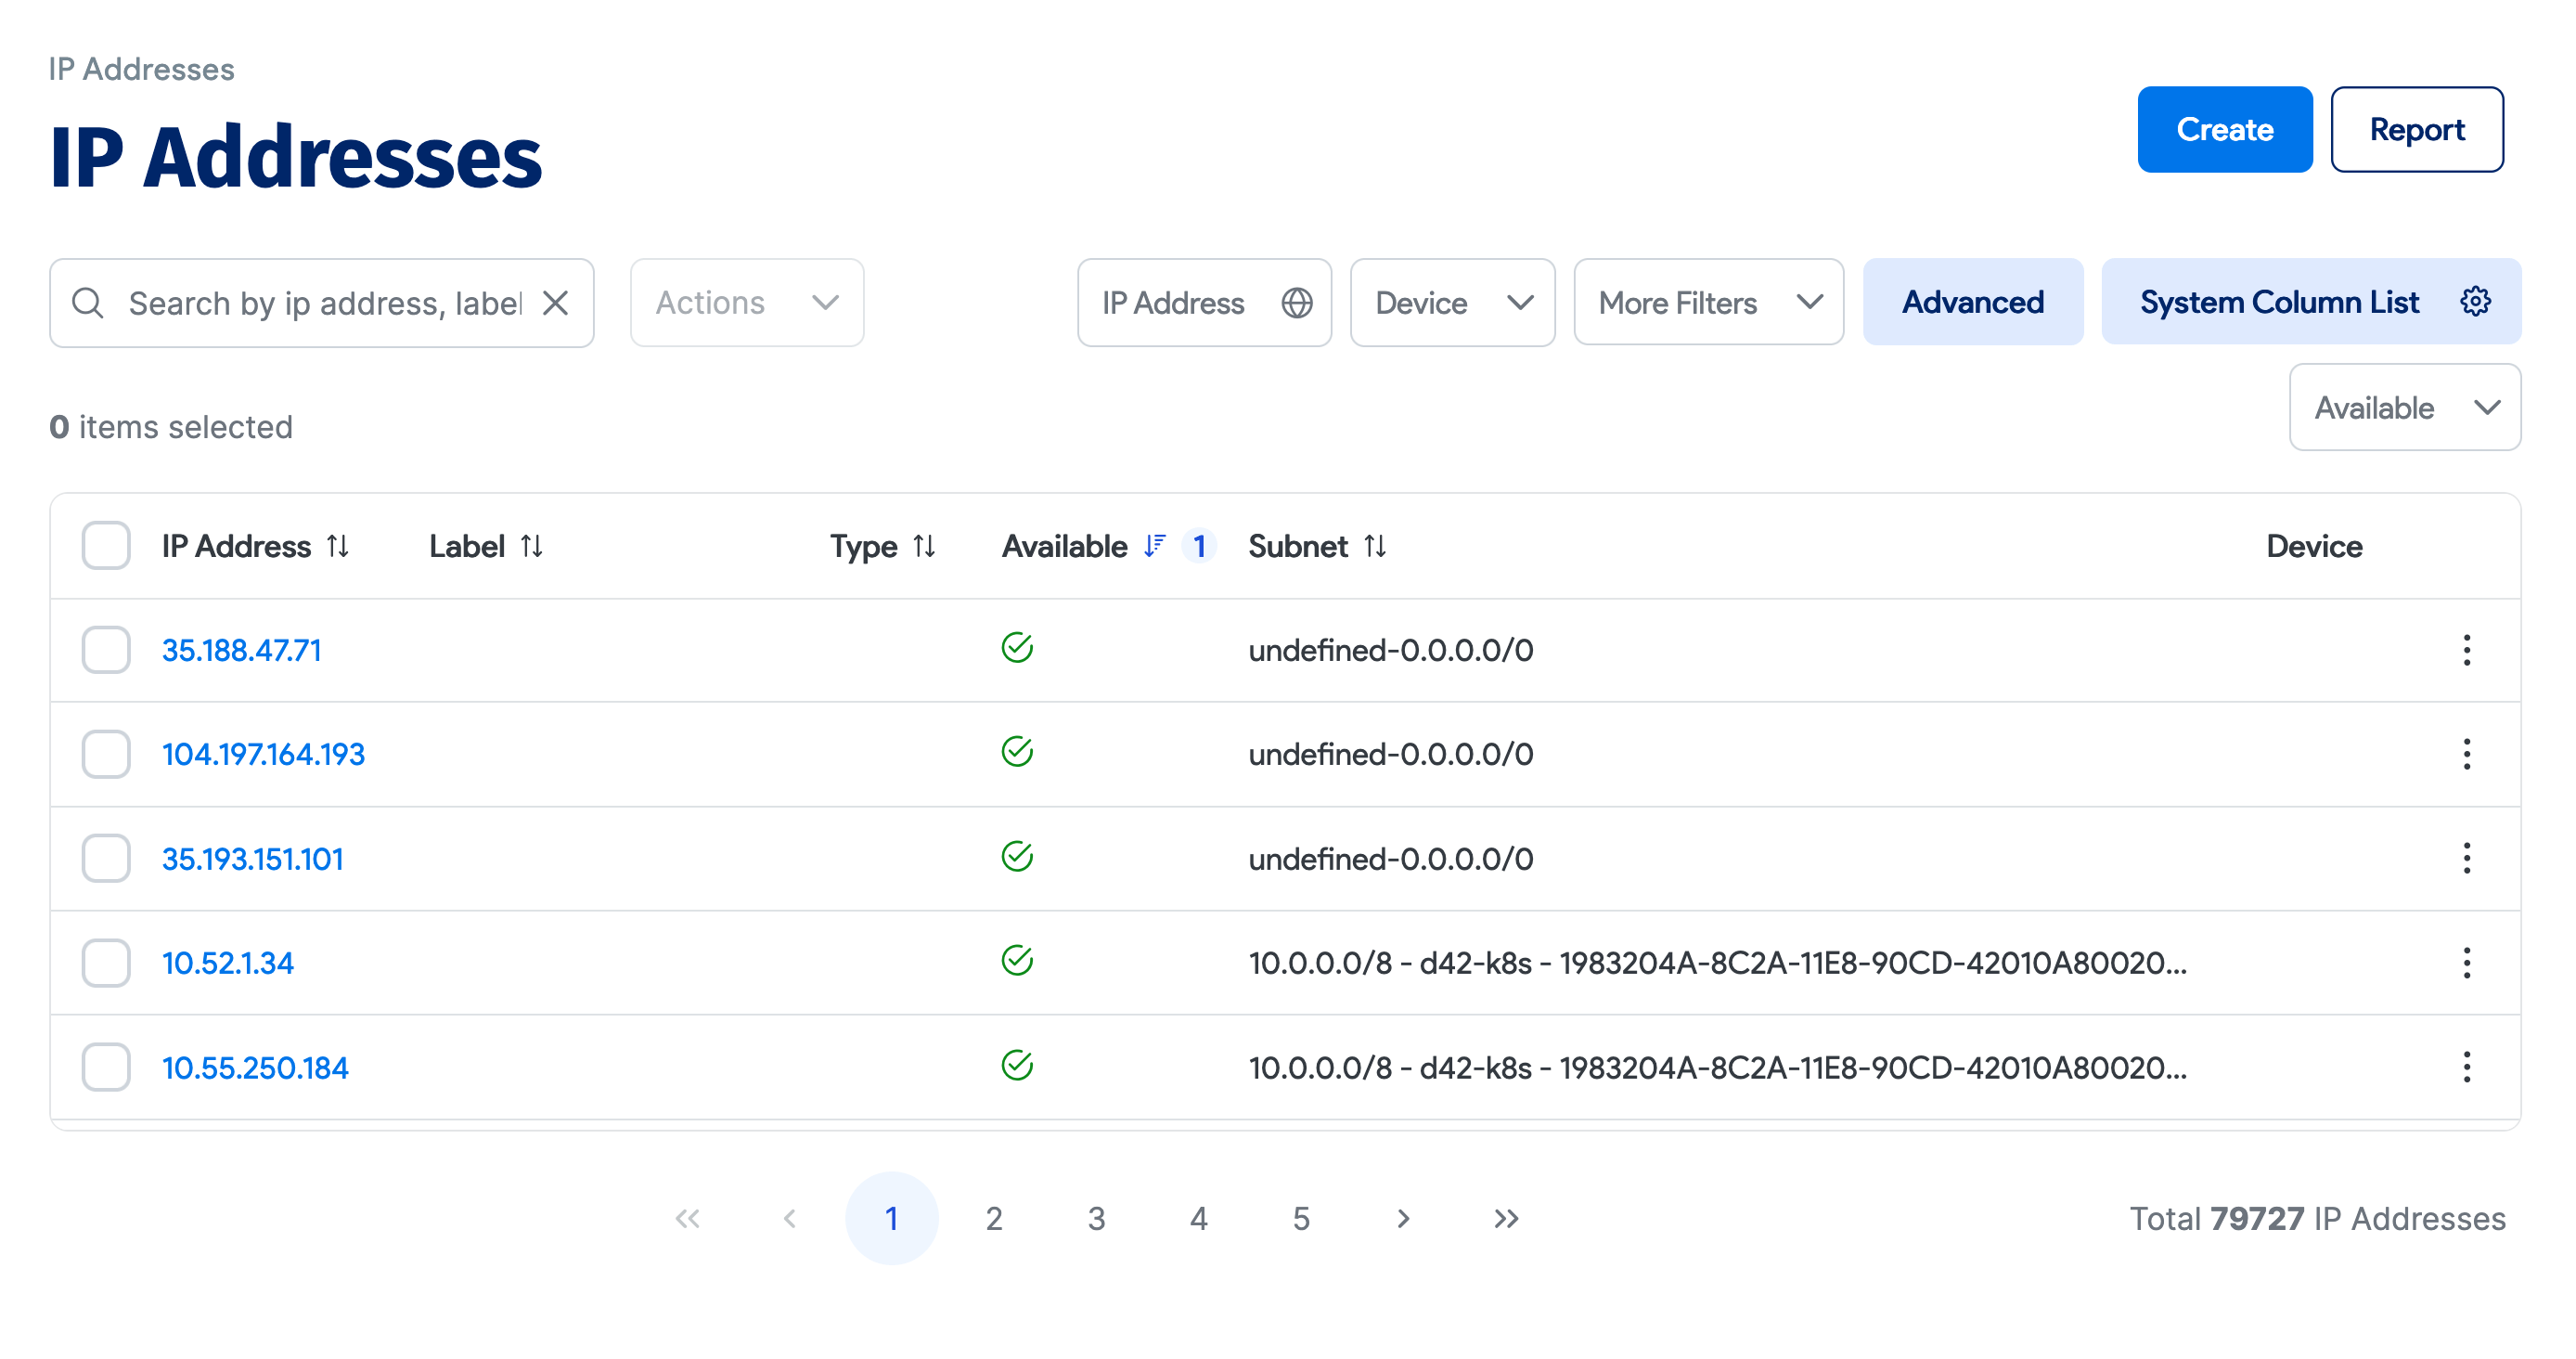Jump to the last page with double arrows
Screen dimensions: 2576x1359
click(x=1505, y=1218)
